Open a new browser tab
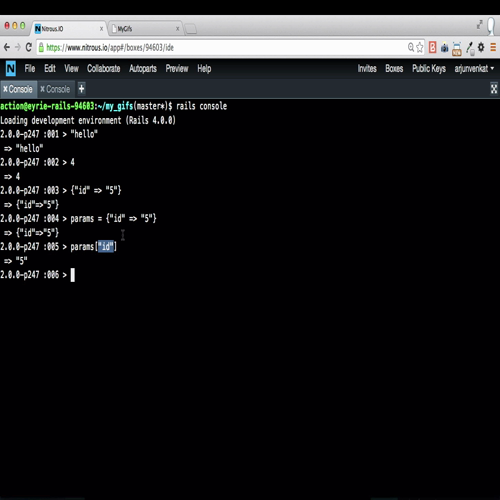500x500 pixels. pyautogui.click(x=191, y=29)
